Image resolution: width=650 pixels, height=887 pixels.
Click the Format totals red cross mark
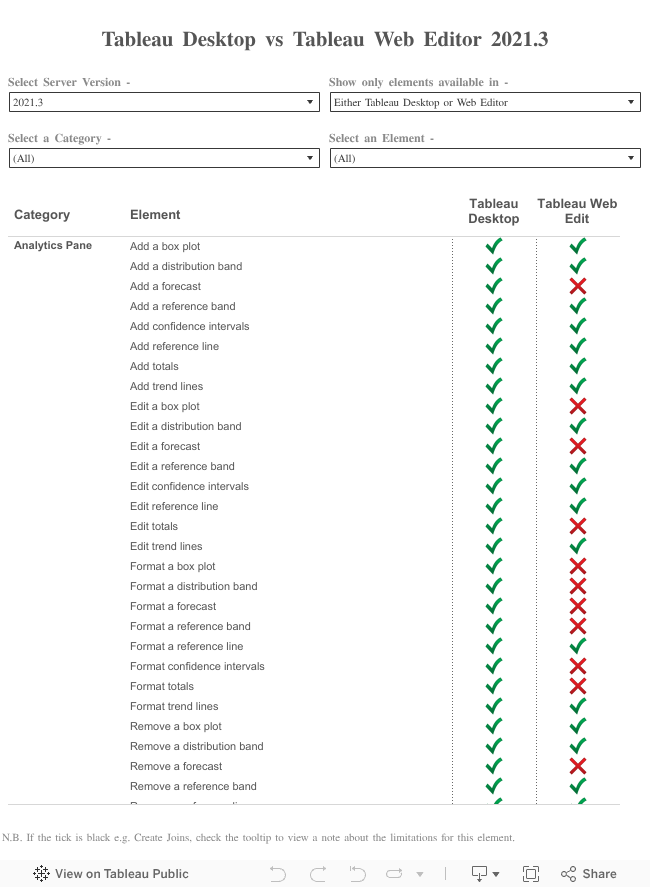coord(577,686)
